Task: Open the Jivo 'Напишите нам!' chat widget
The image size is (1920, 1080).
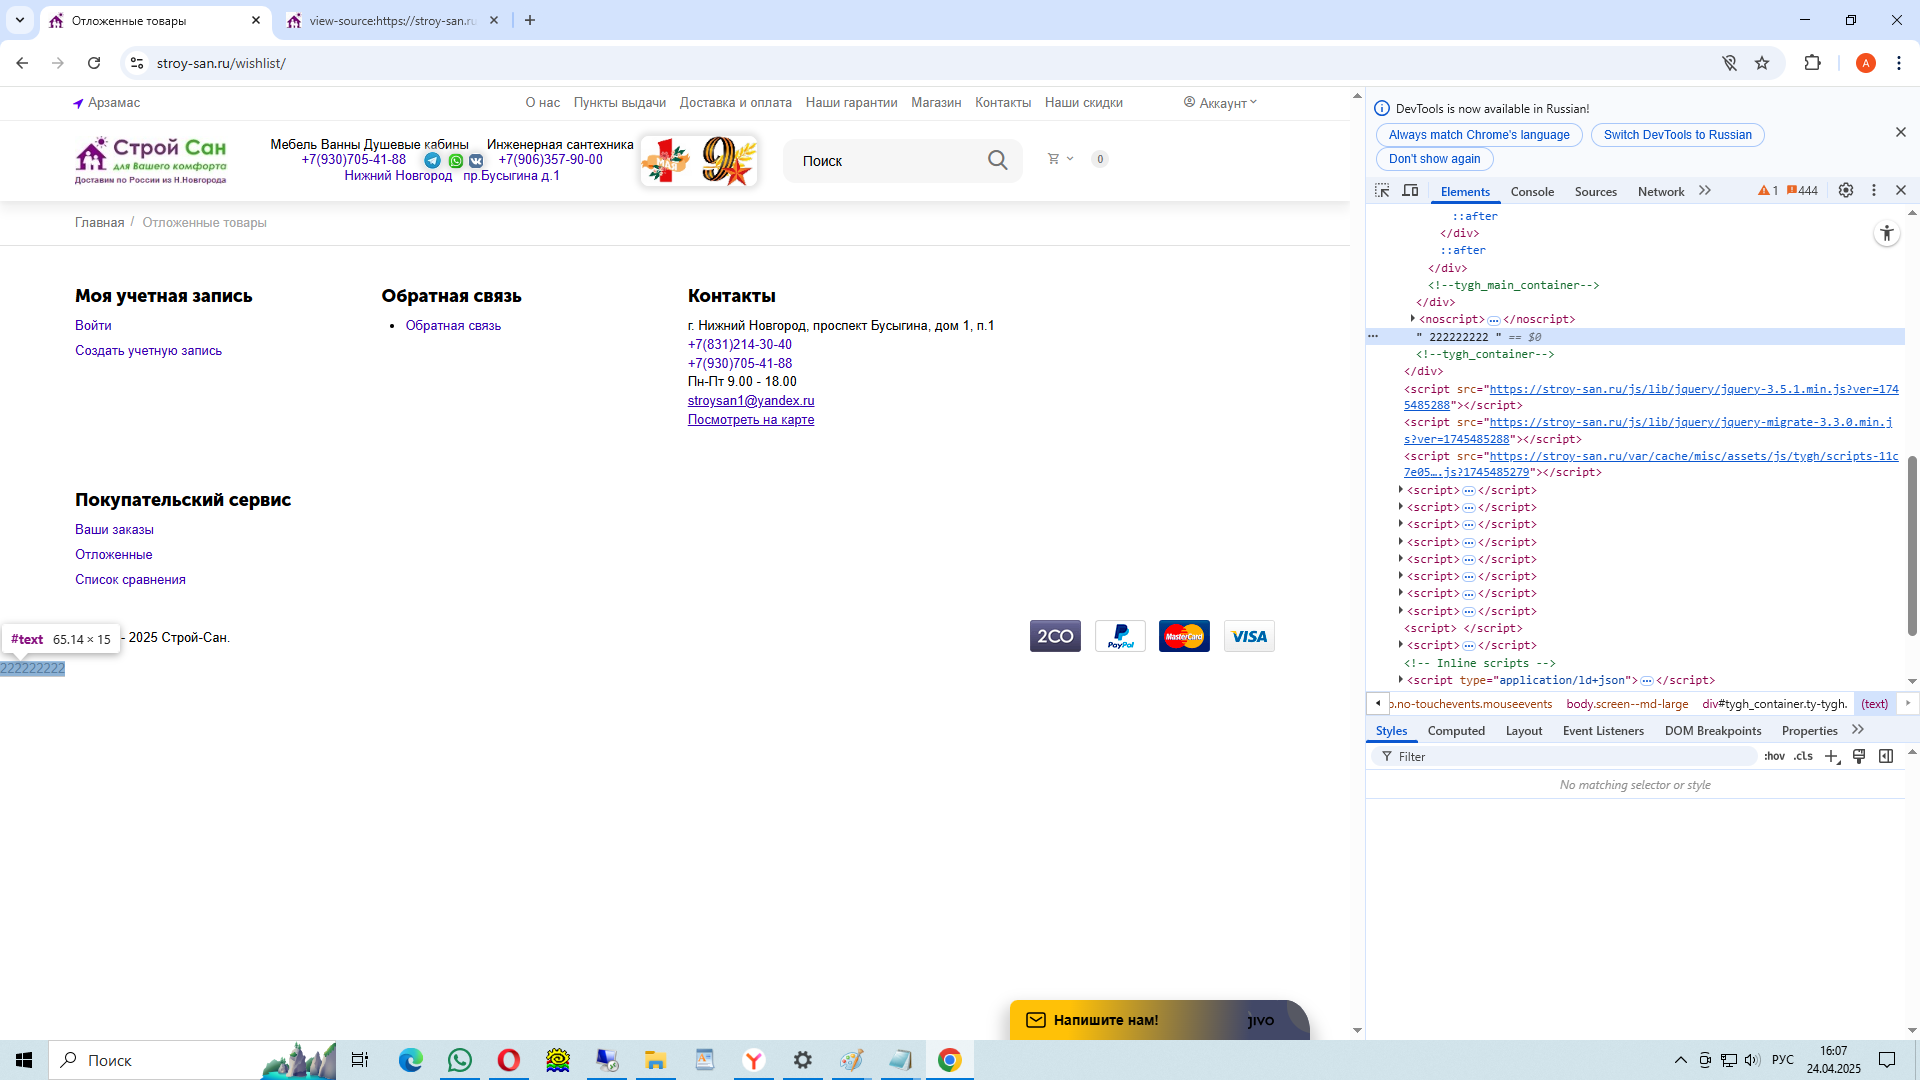Action: (x=1159, y=1020)
